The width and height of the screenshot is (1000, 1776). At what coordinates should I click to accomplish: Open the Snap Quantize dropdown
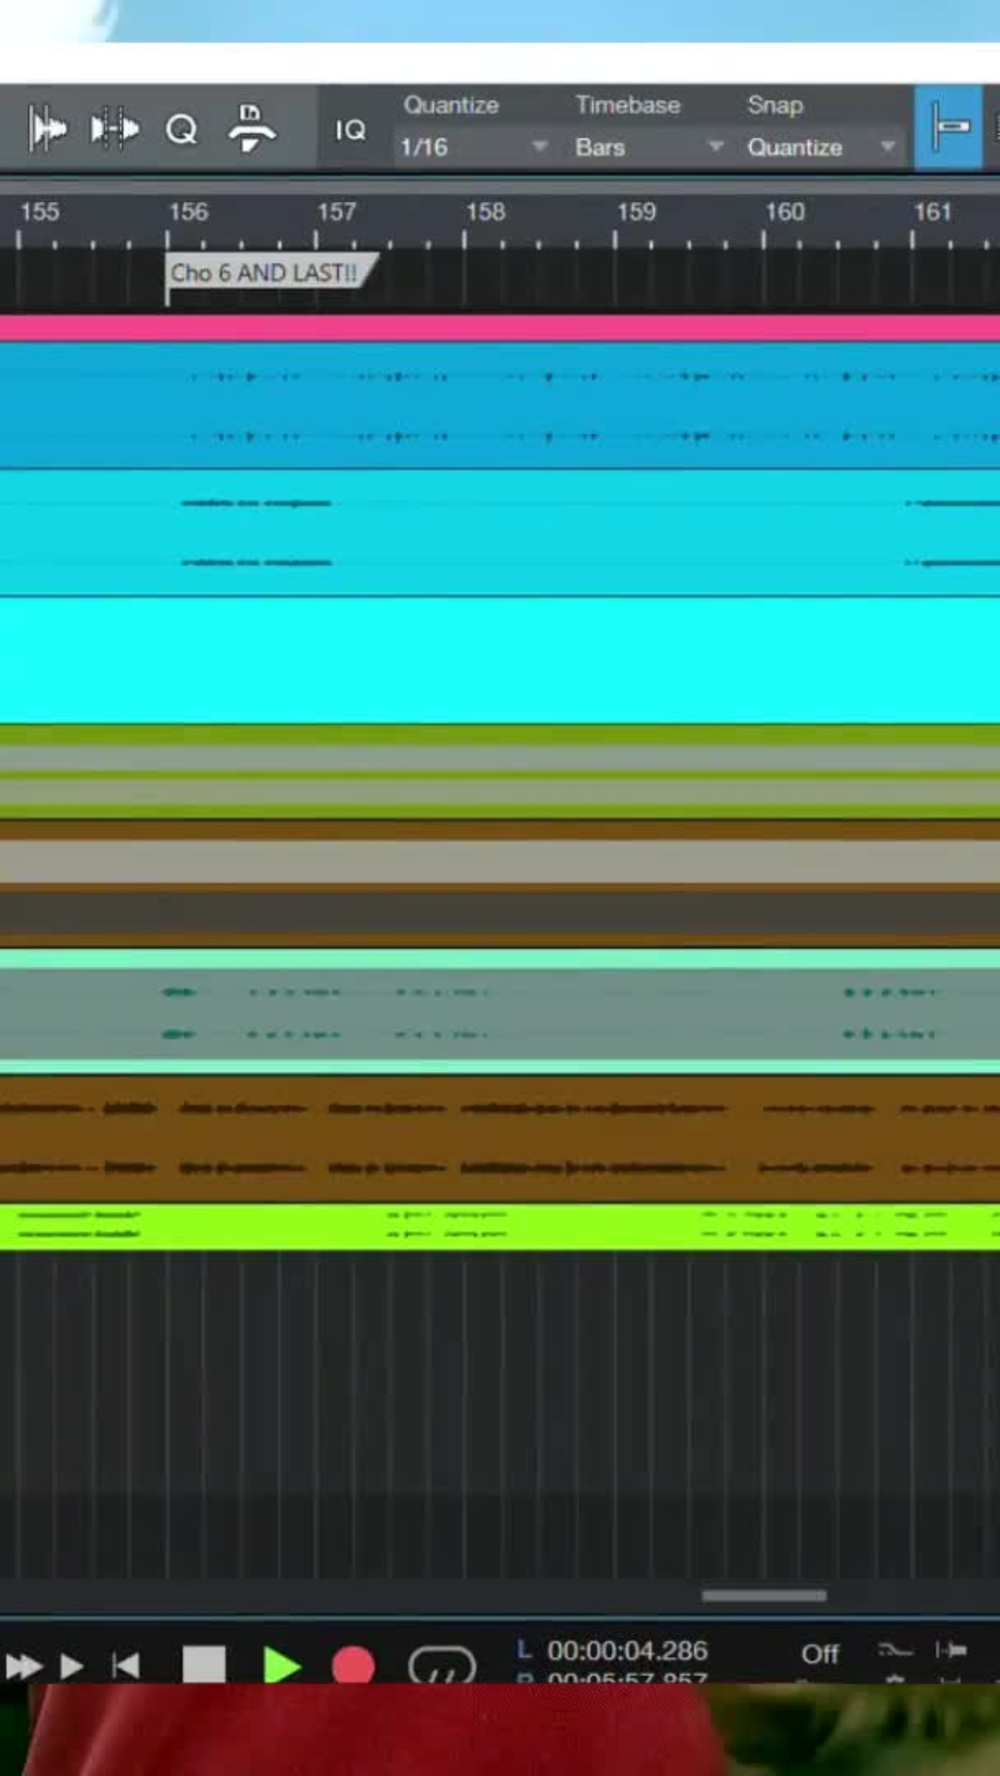[820, 147]
